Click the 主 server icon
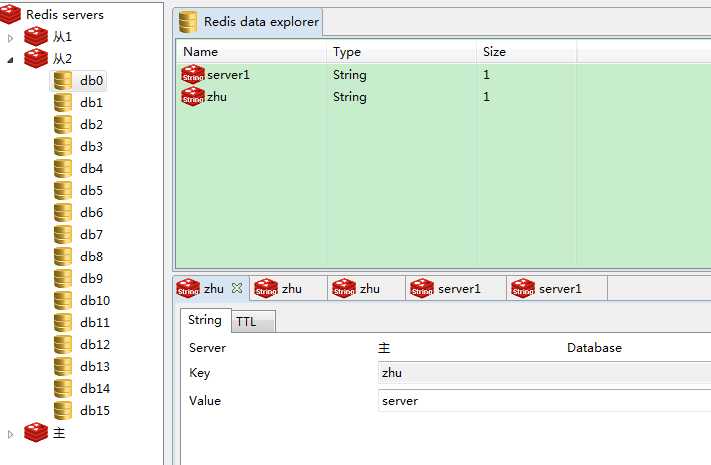Viewport: 711px width, 465px height. tap(36, 432)
